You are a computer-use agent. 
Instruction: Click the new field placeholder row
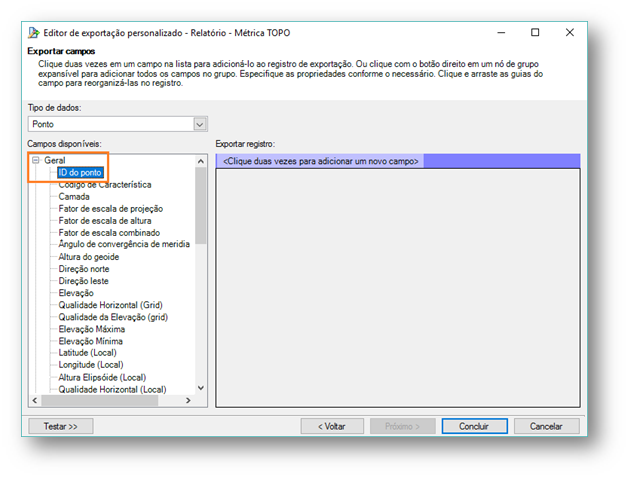pyautogui.click(x=321, y=161)
